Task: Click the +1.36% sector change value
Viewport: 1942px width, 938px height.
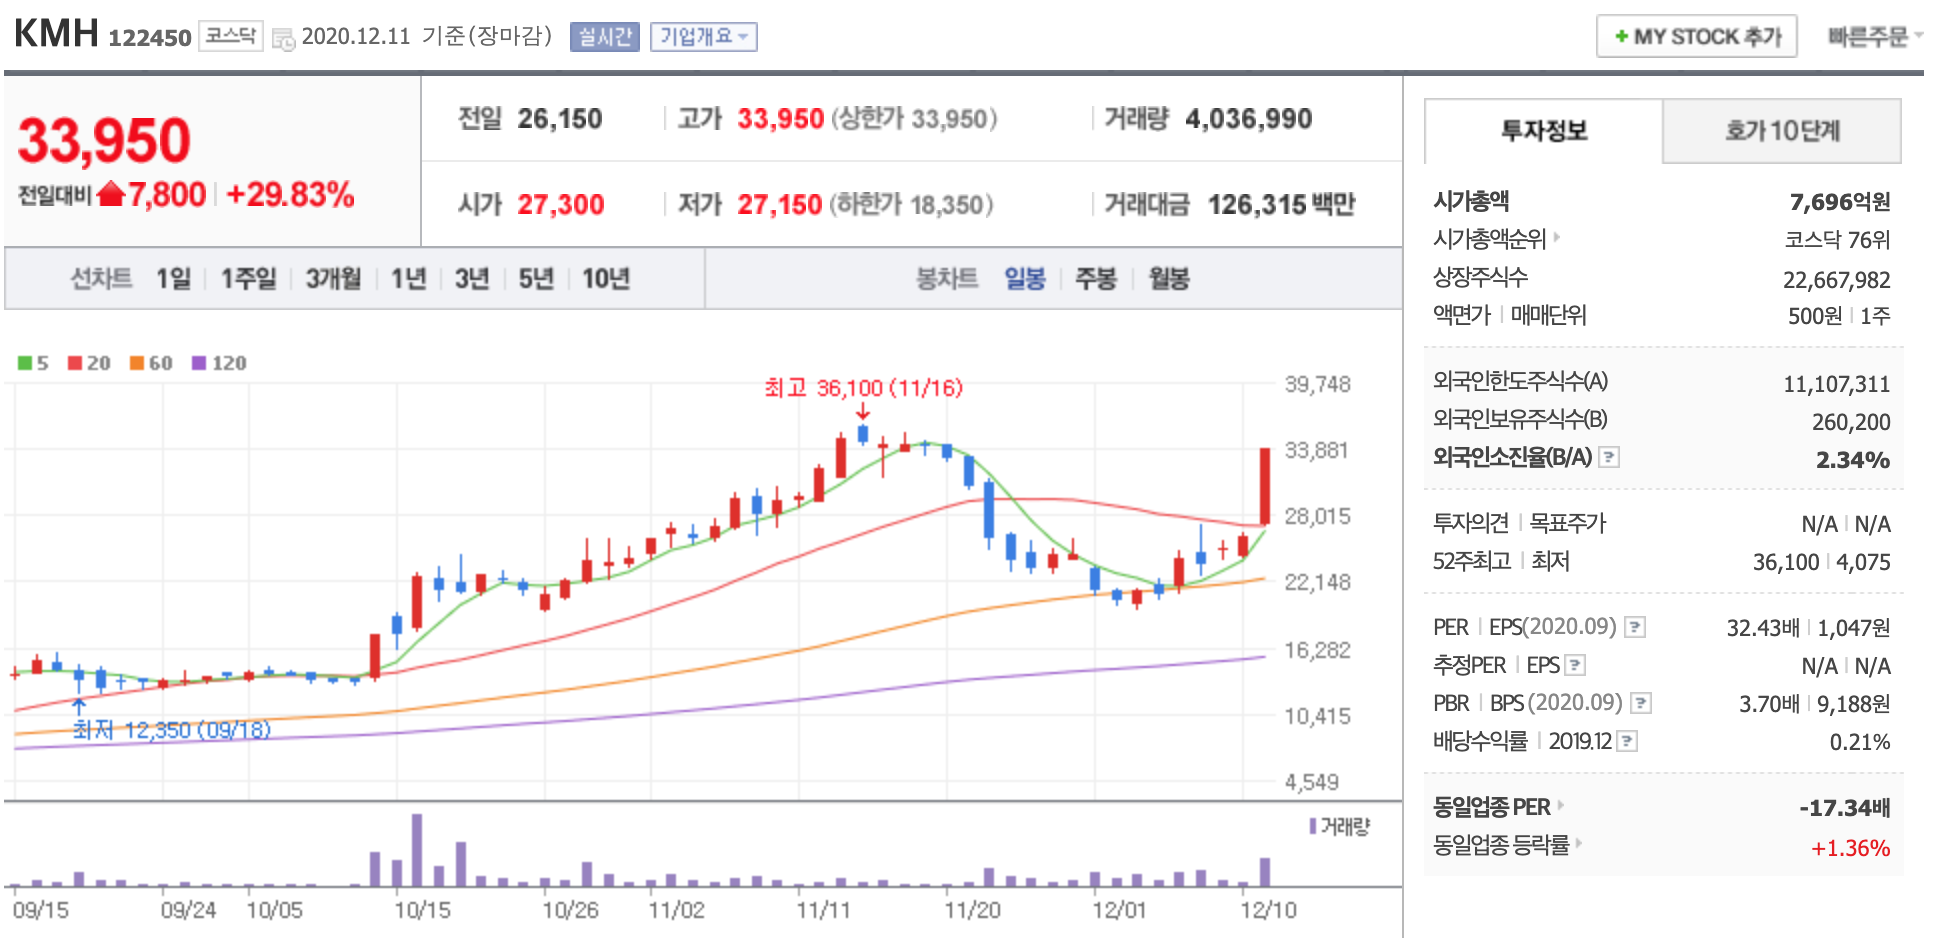Action: (x=1851, y=848)
